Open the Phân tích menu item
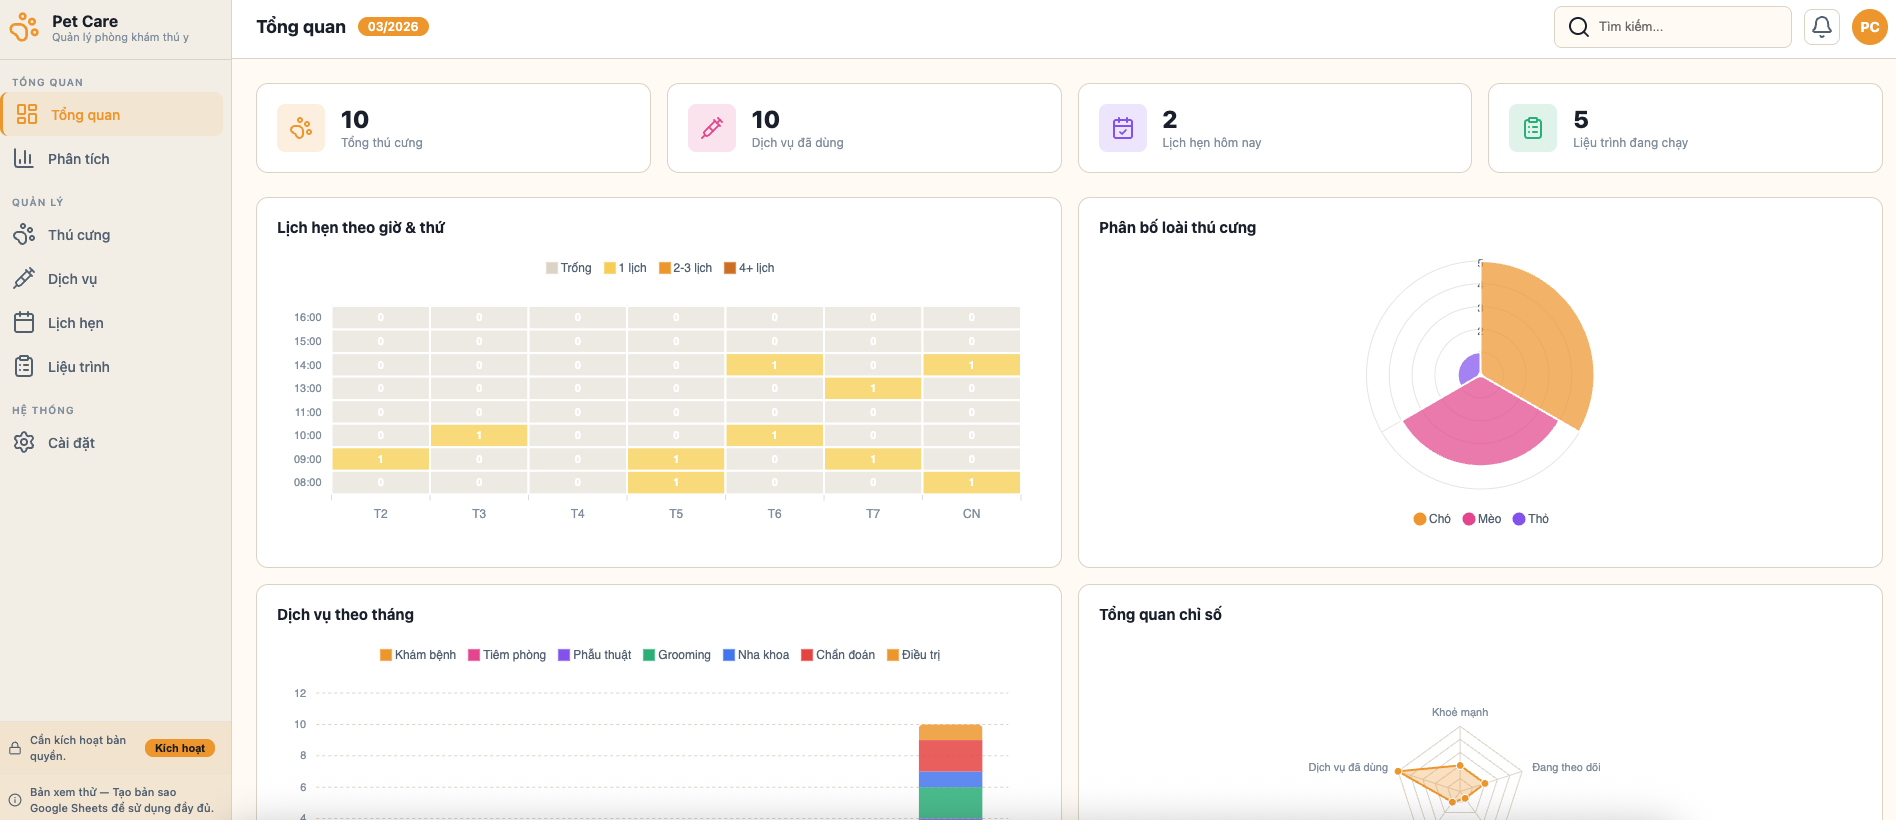This screenshot has height=820, width=1896. pos(79,159)
